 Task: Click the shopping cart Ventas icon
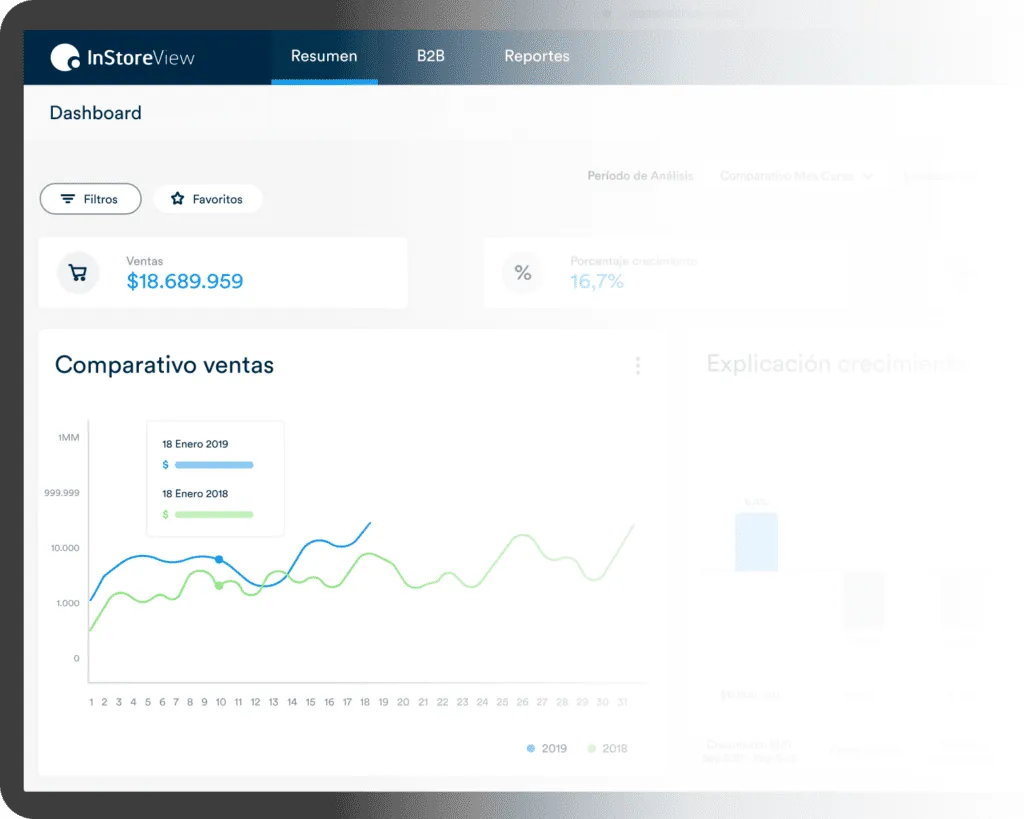[x=78, y=272]
